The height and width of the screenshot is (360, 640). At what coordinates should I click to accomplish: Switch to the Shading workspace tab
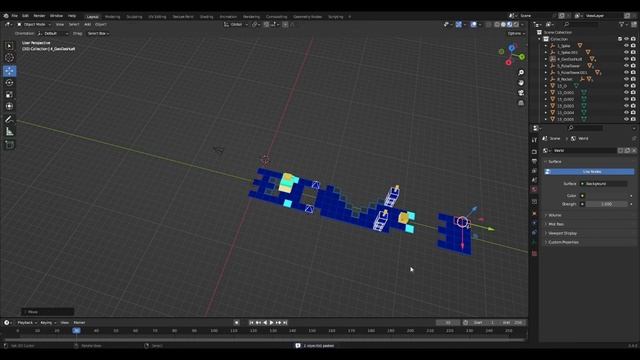[x=206, y=17]
